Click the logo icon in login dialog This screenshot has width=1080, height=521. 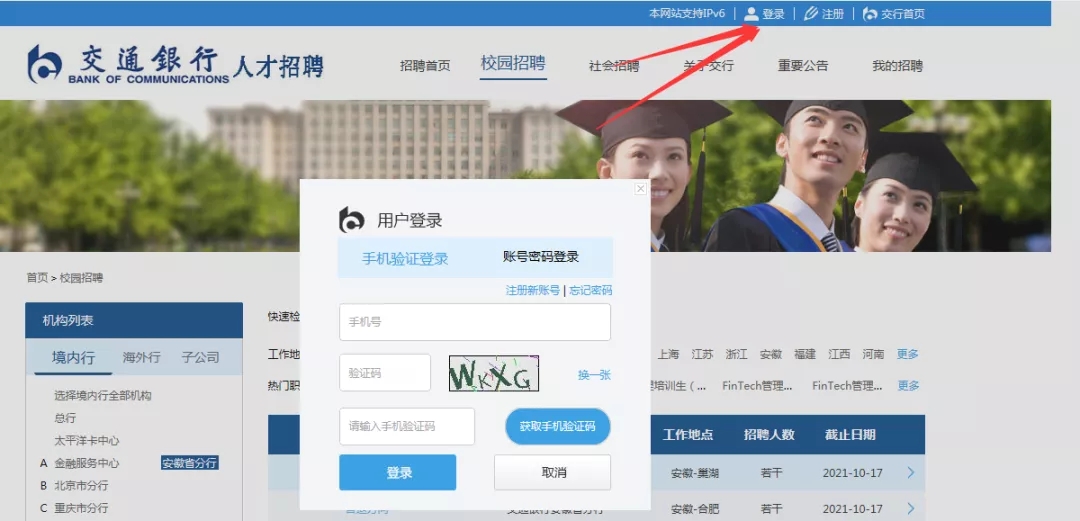351,220
